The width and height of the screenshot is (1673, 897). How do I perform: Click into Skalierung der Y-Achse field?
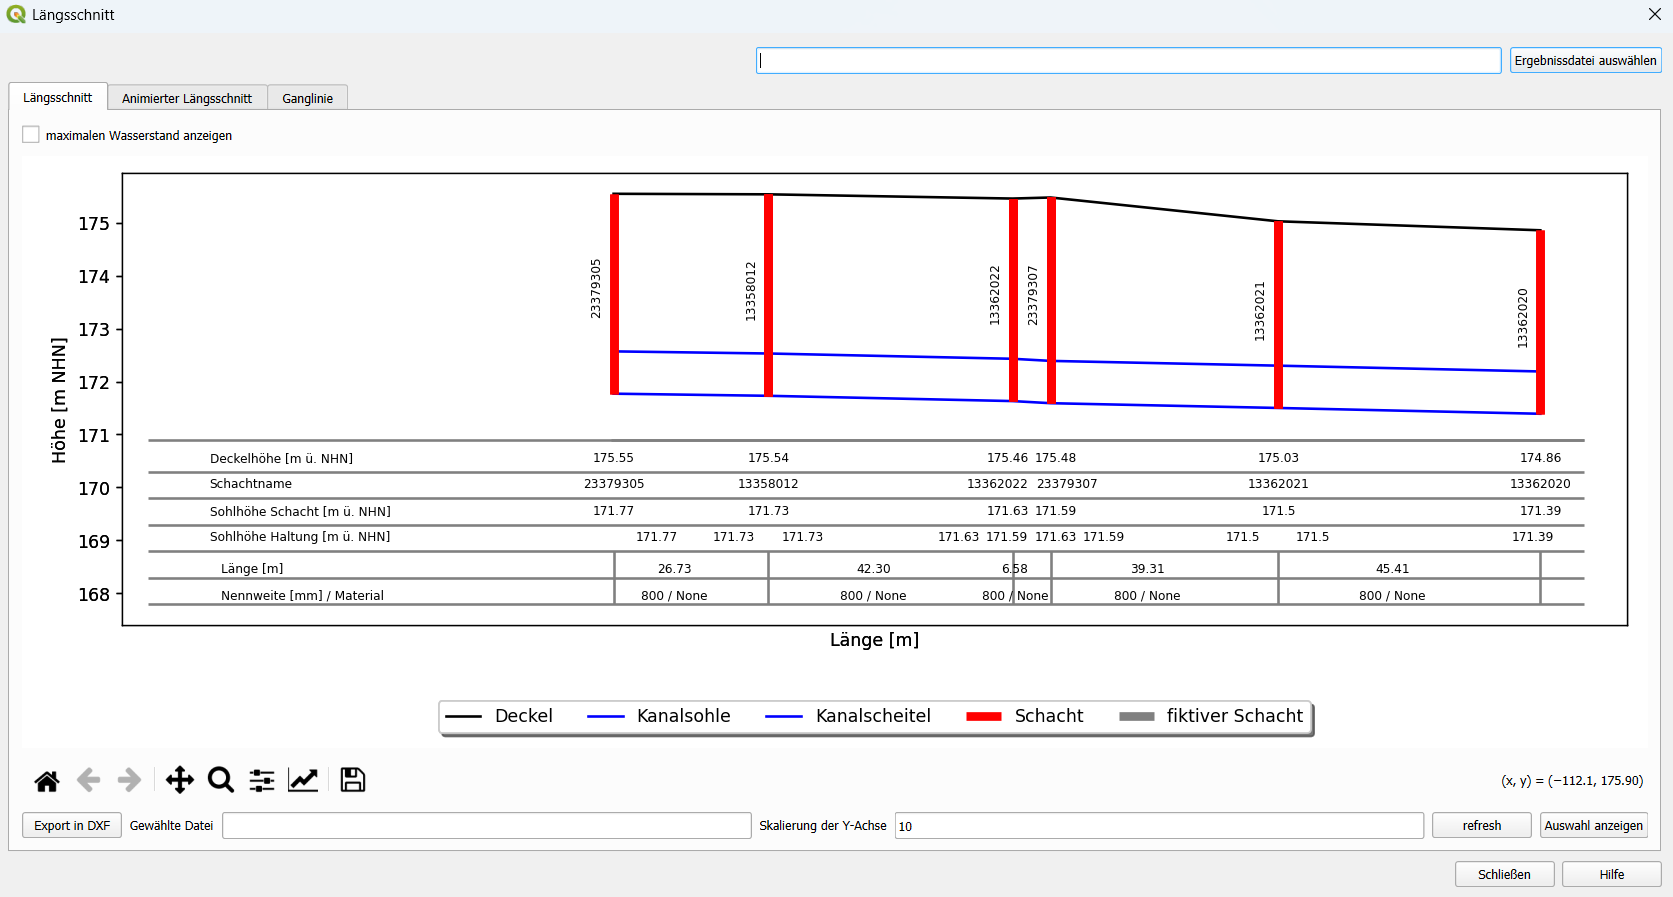click(1158, 826)
